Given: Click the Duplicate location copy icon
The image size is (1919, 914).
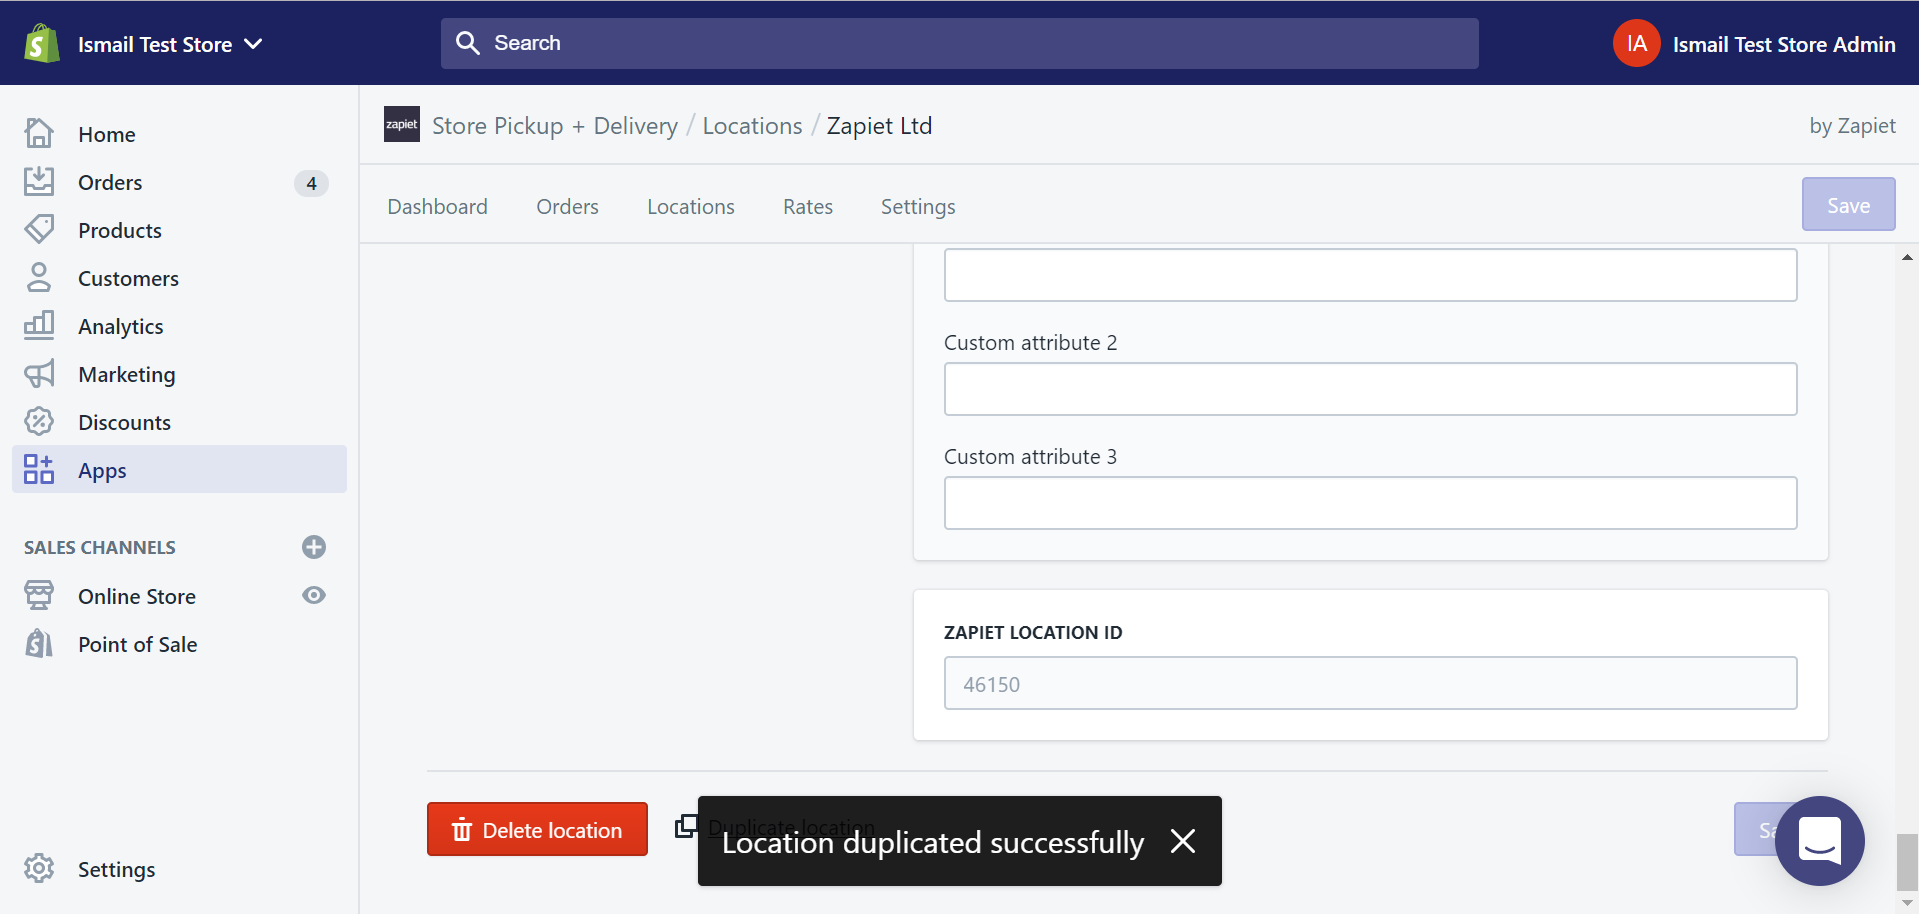Looking at the screenshot, I should [686, 826].
